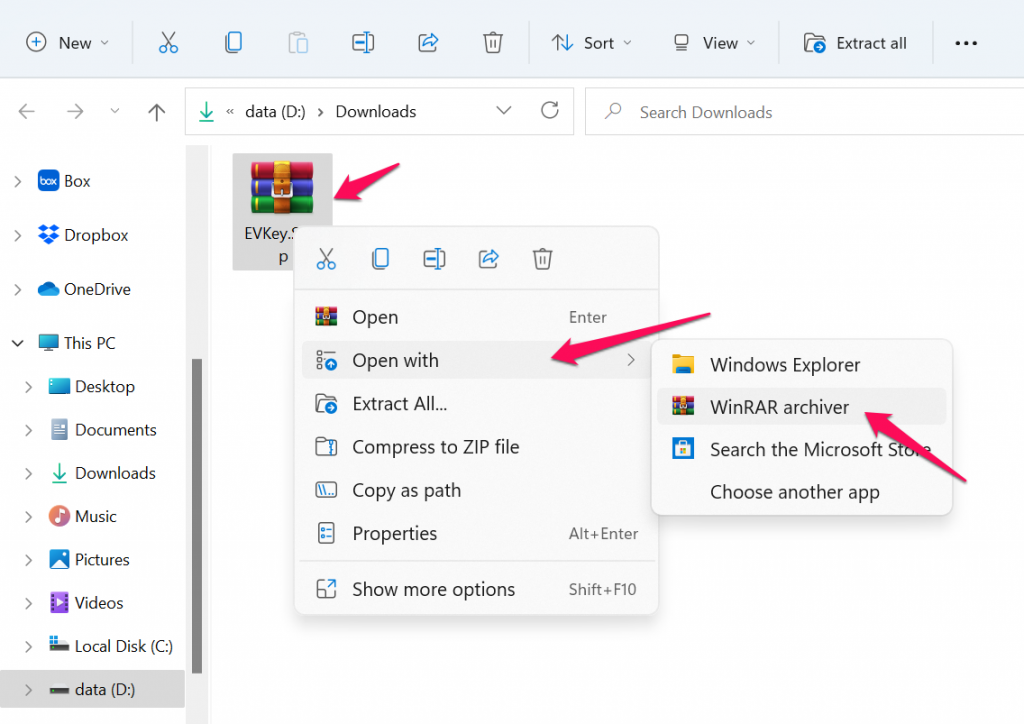
Task: Click the Extract all toolbar button
Action: click(856, 43)
